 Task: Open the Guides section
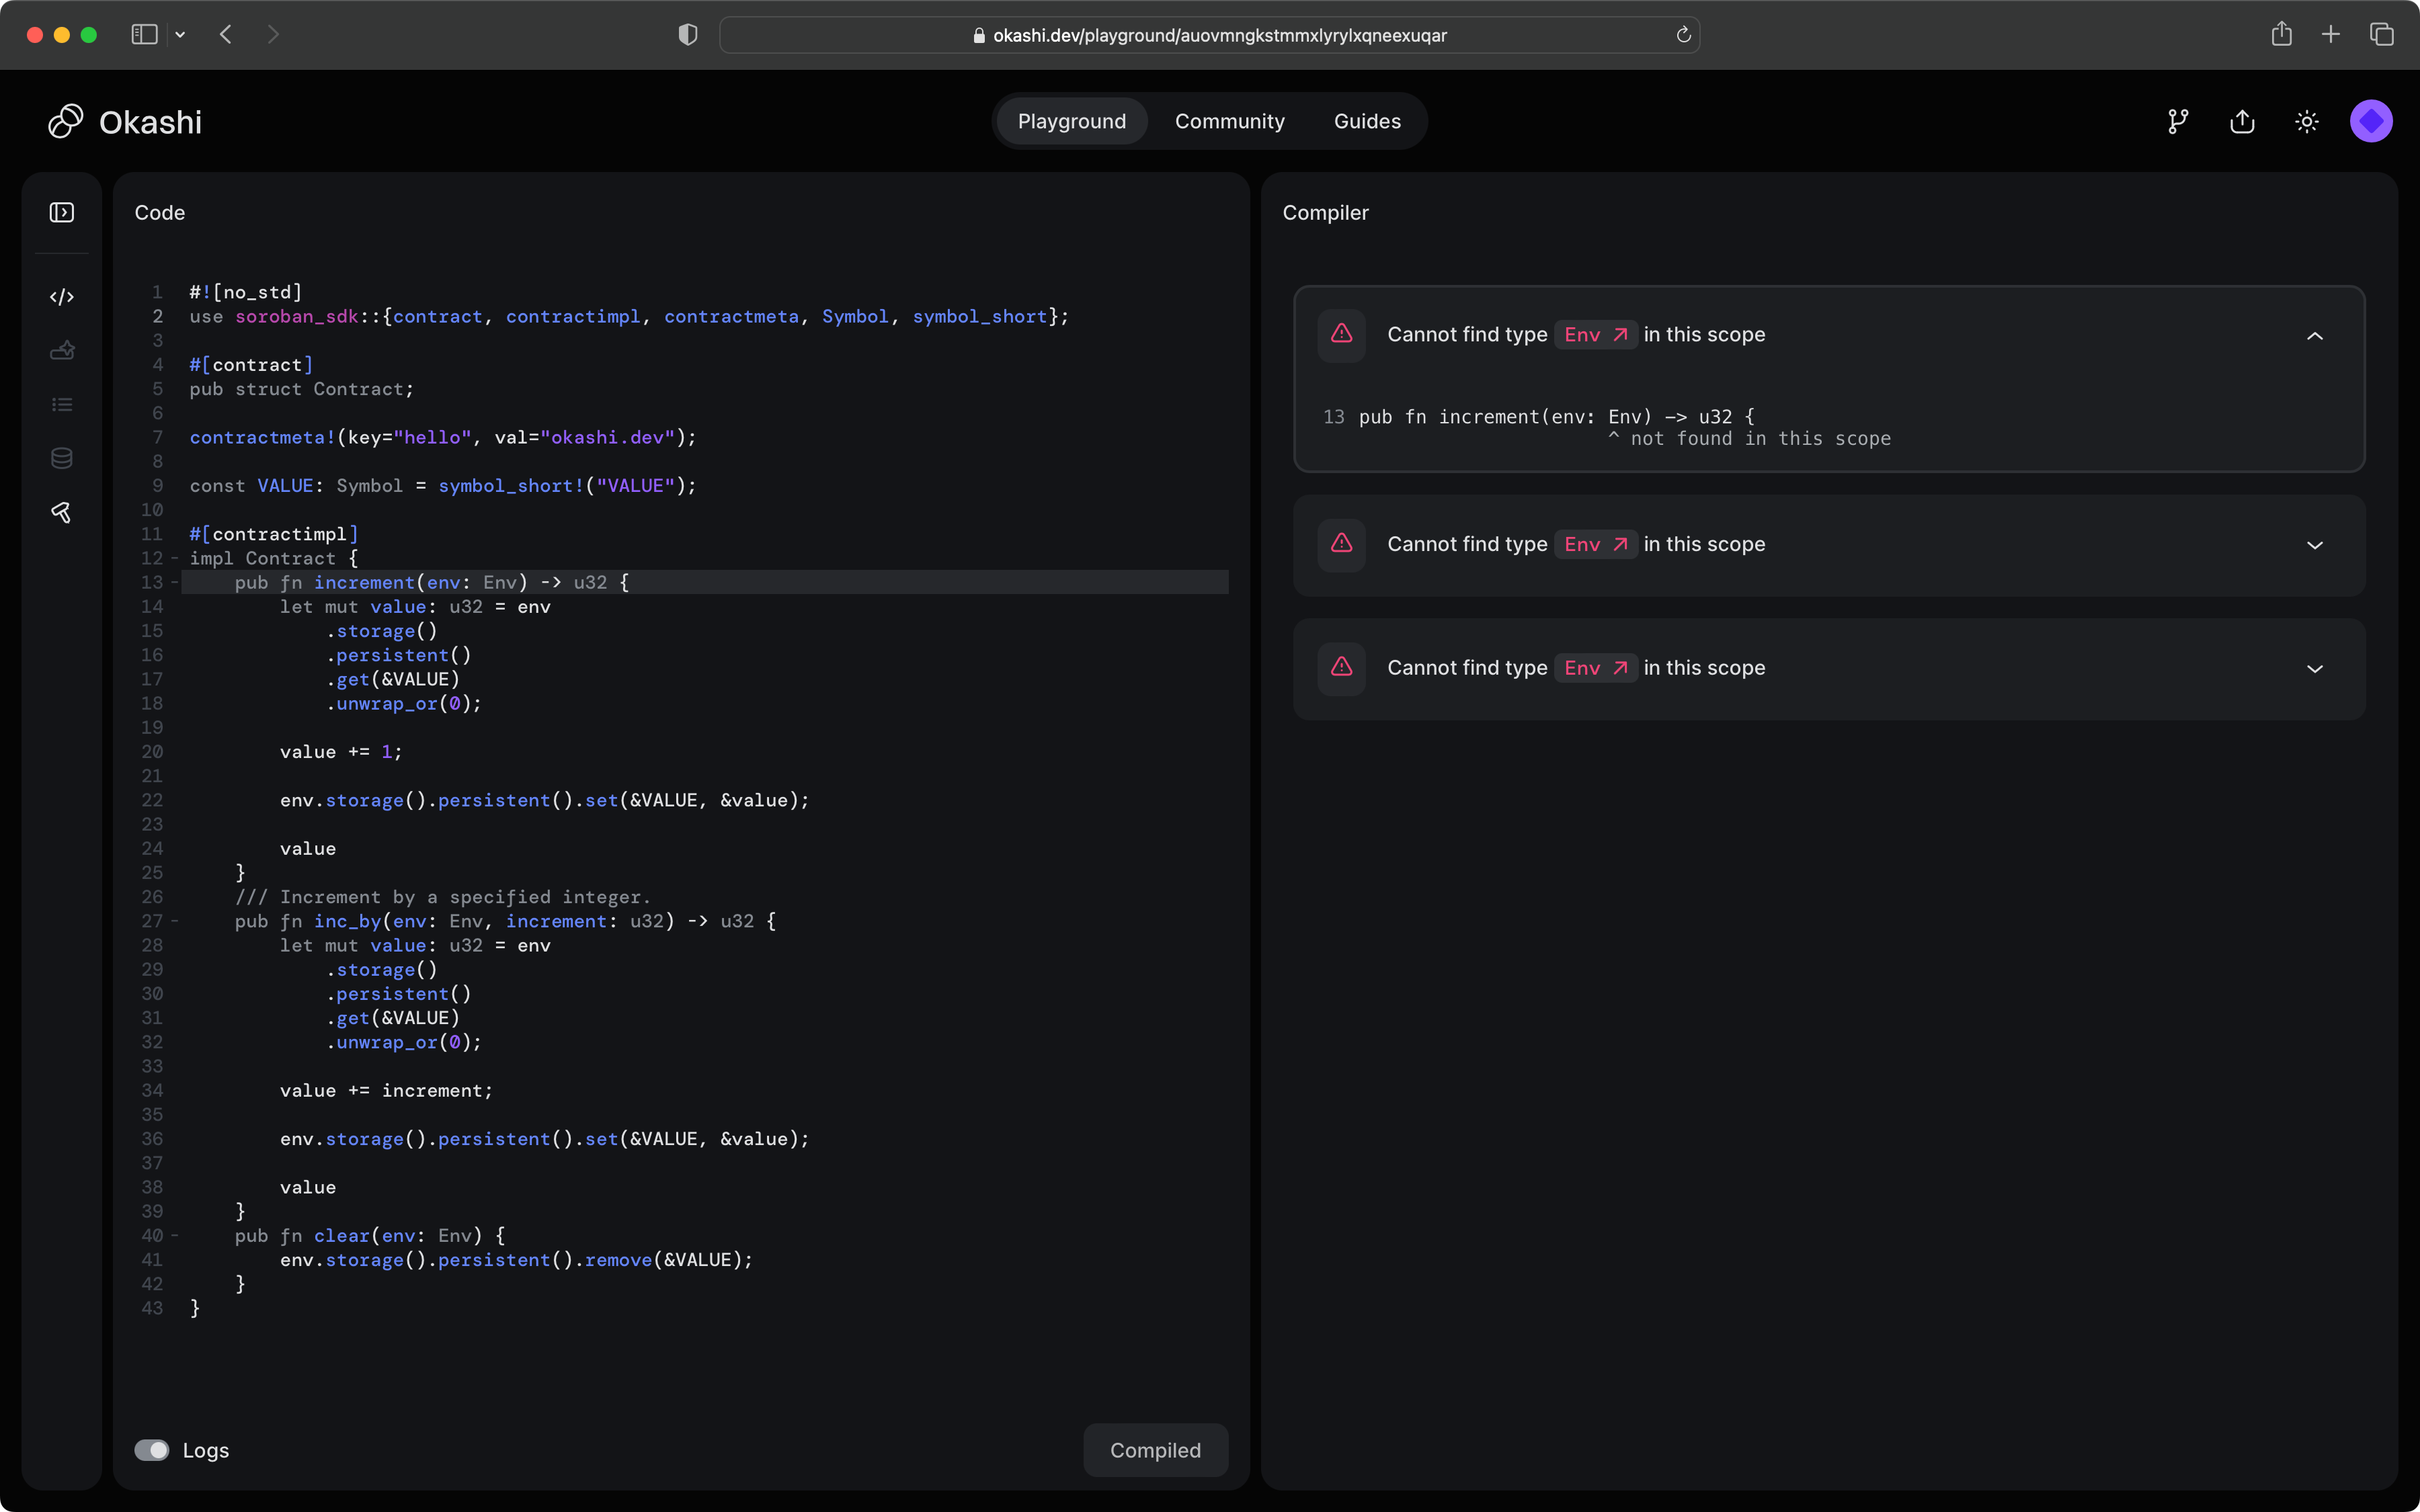coord(1366,121)
